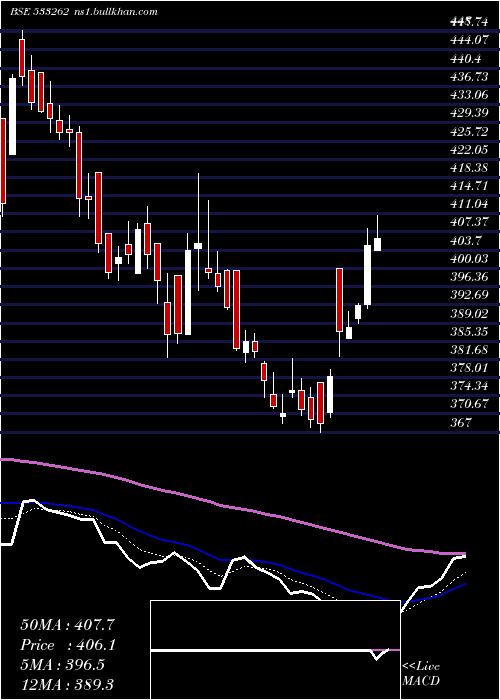Click the ns1.bullkhan.com watermark text
The height and width of the screenshot is (700, 500).
(x=115, y=12)
